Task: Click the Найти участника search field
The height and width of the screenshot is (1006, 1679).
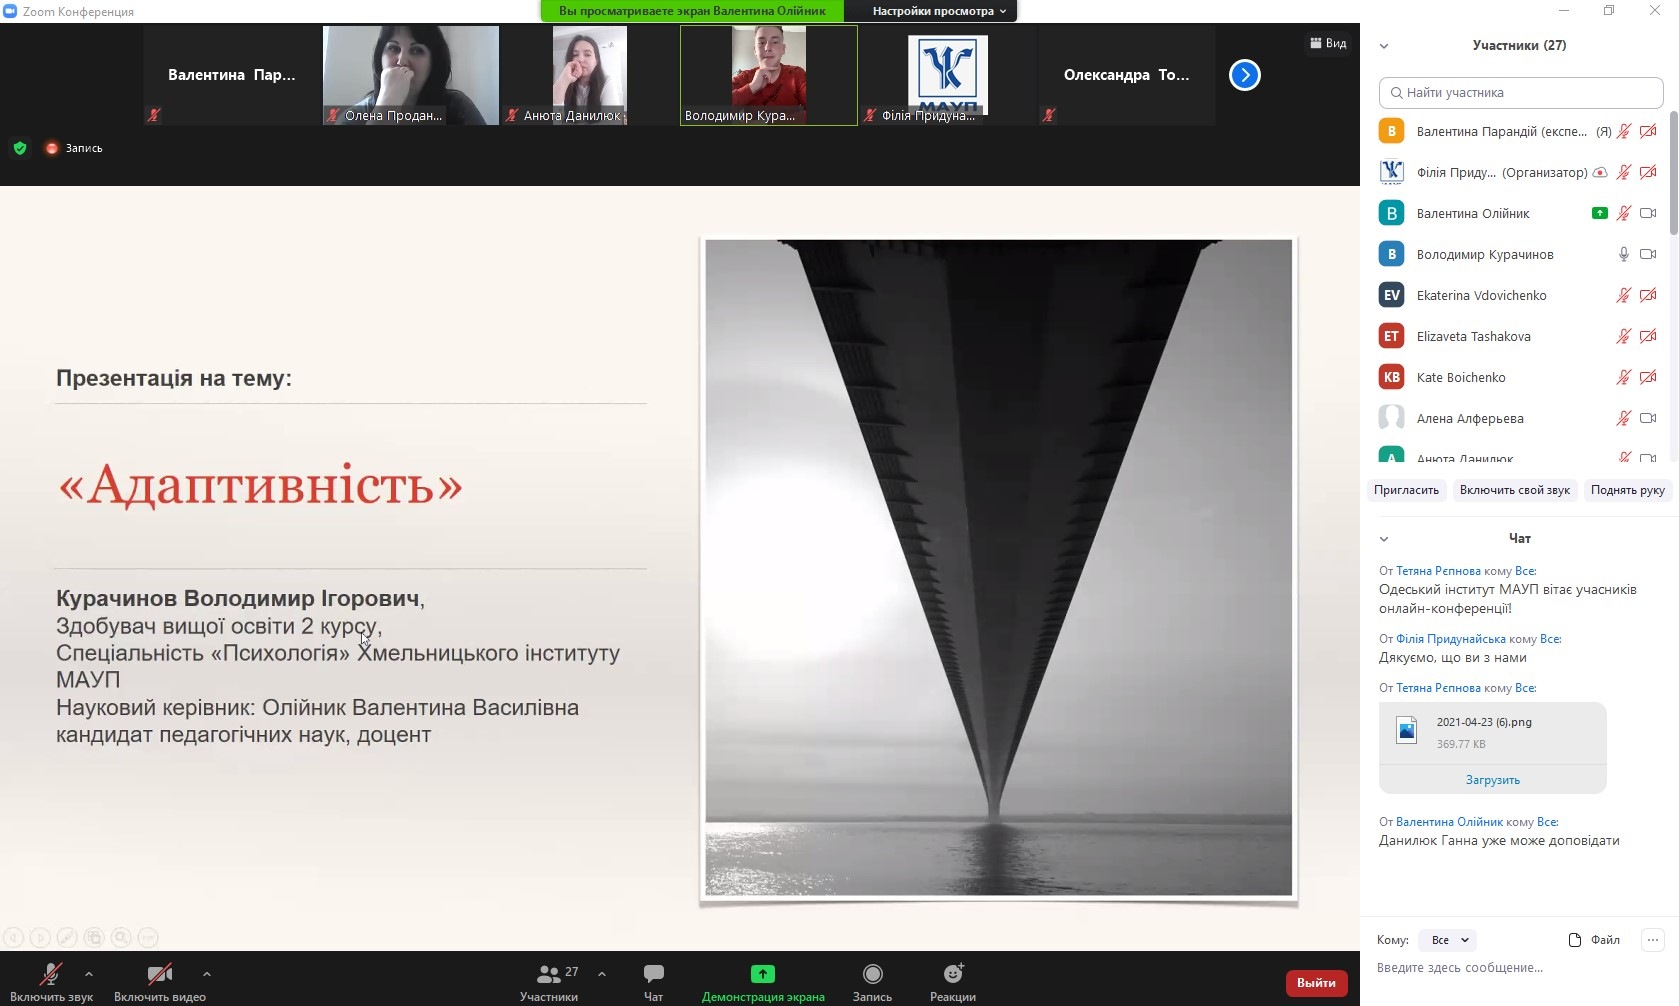Action: [1520, 93]
